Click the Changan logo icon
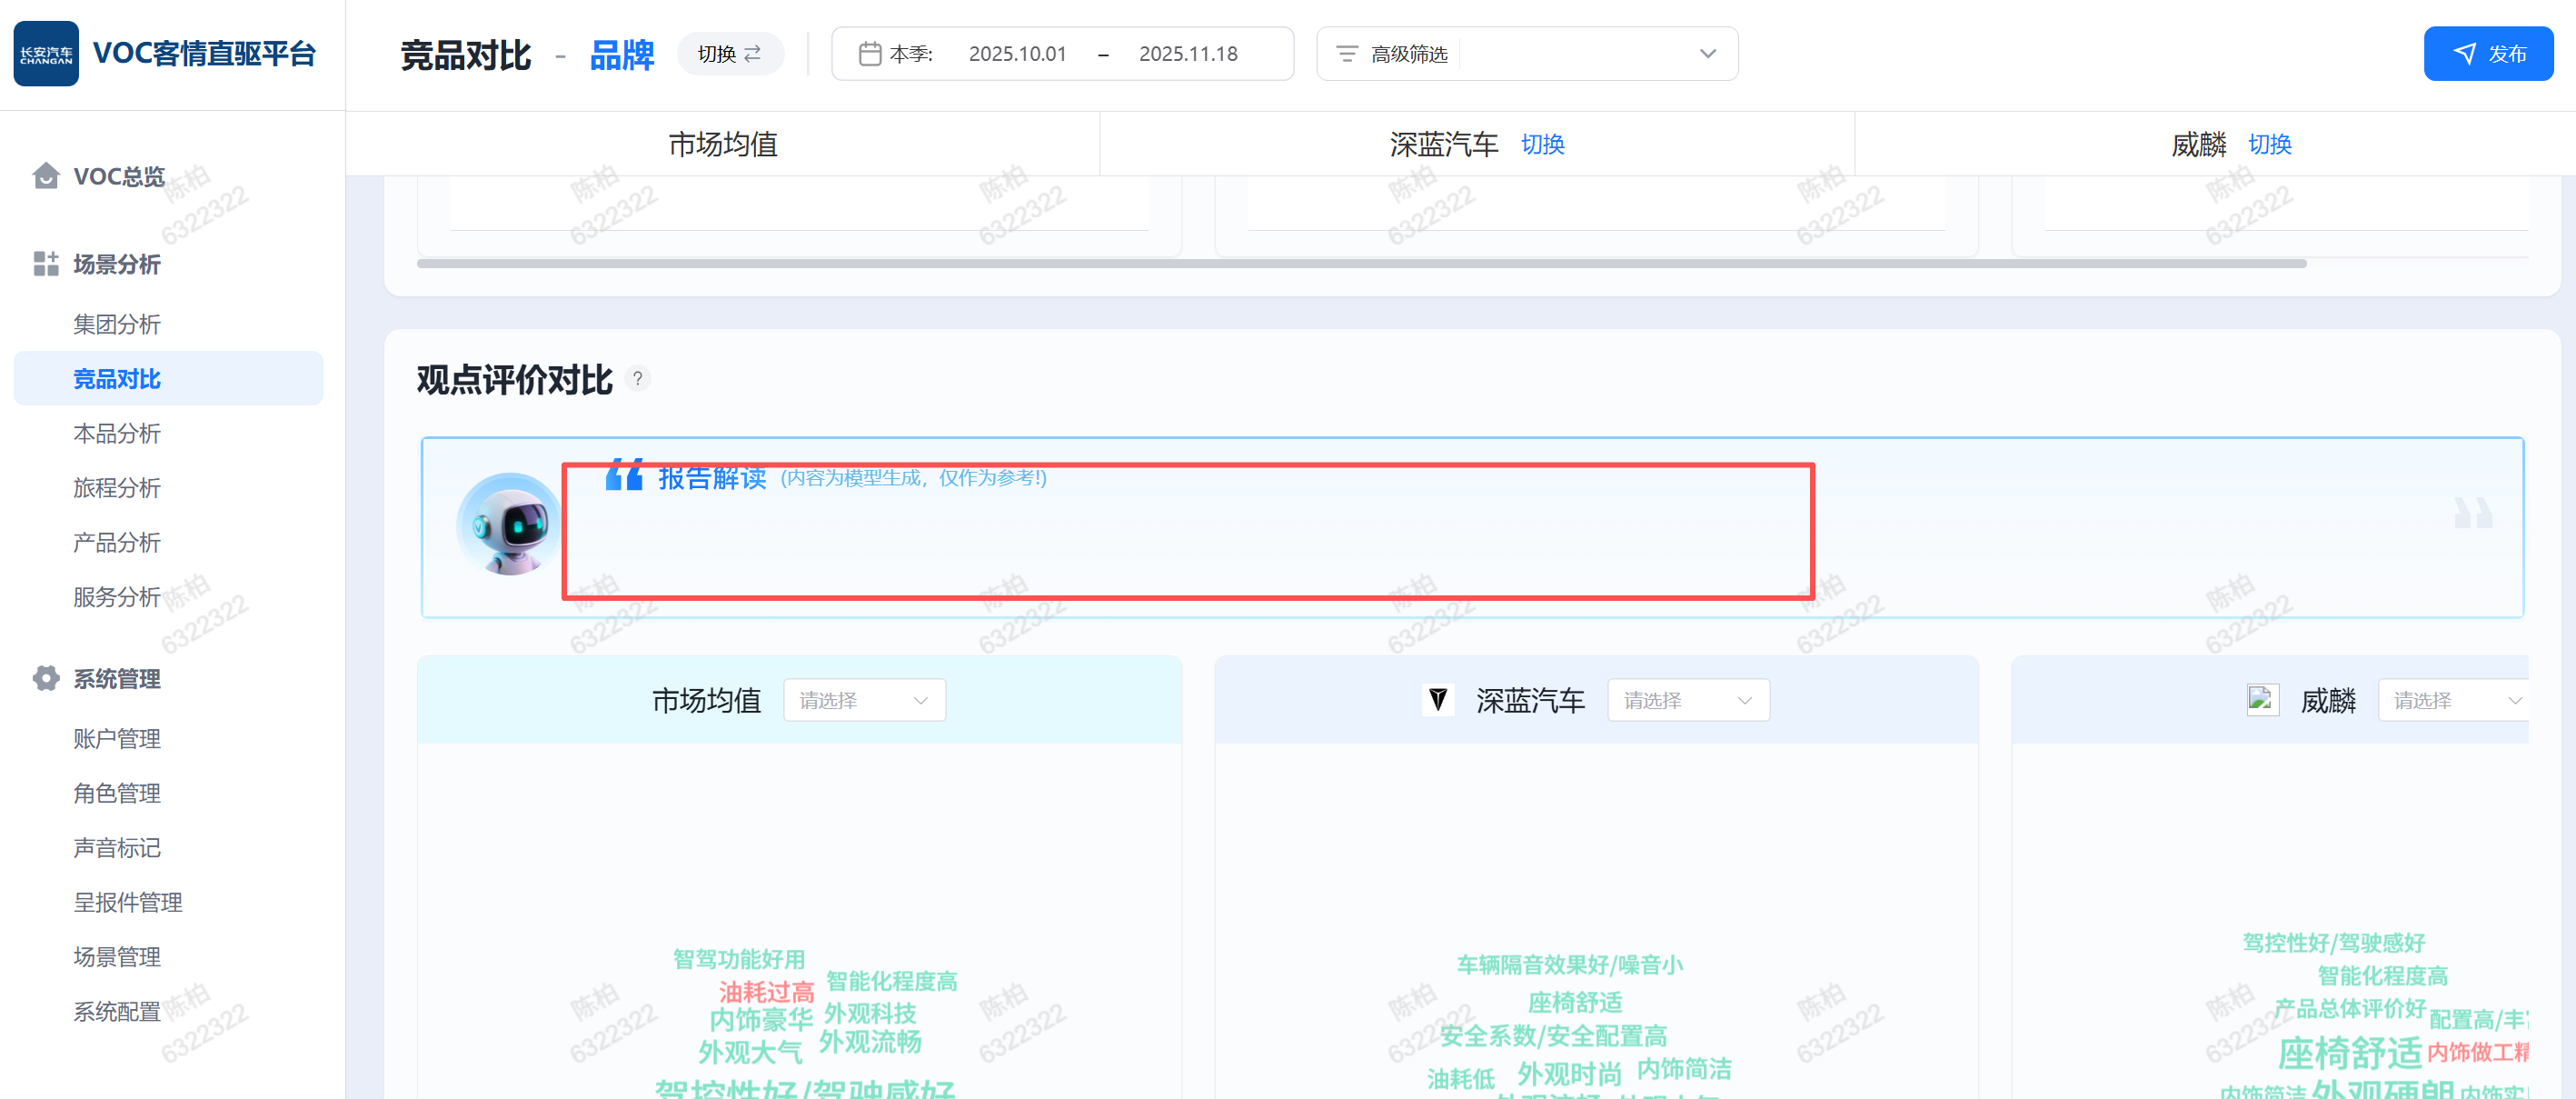This screenshot has width=2576, height=1099. tap(46, 54)
